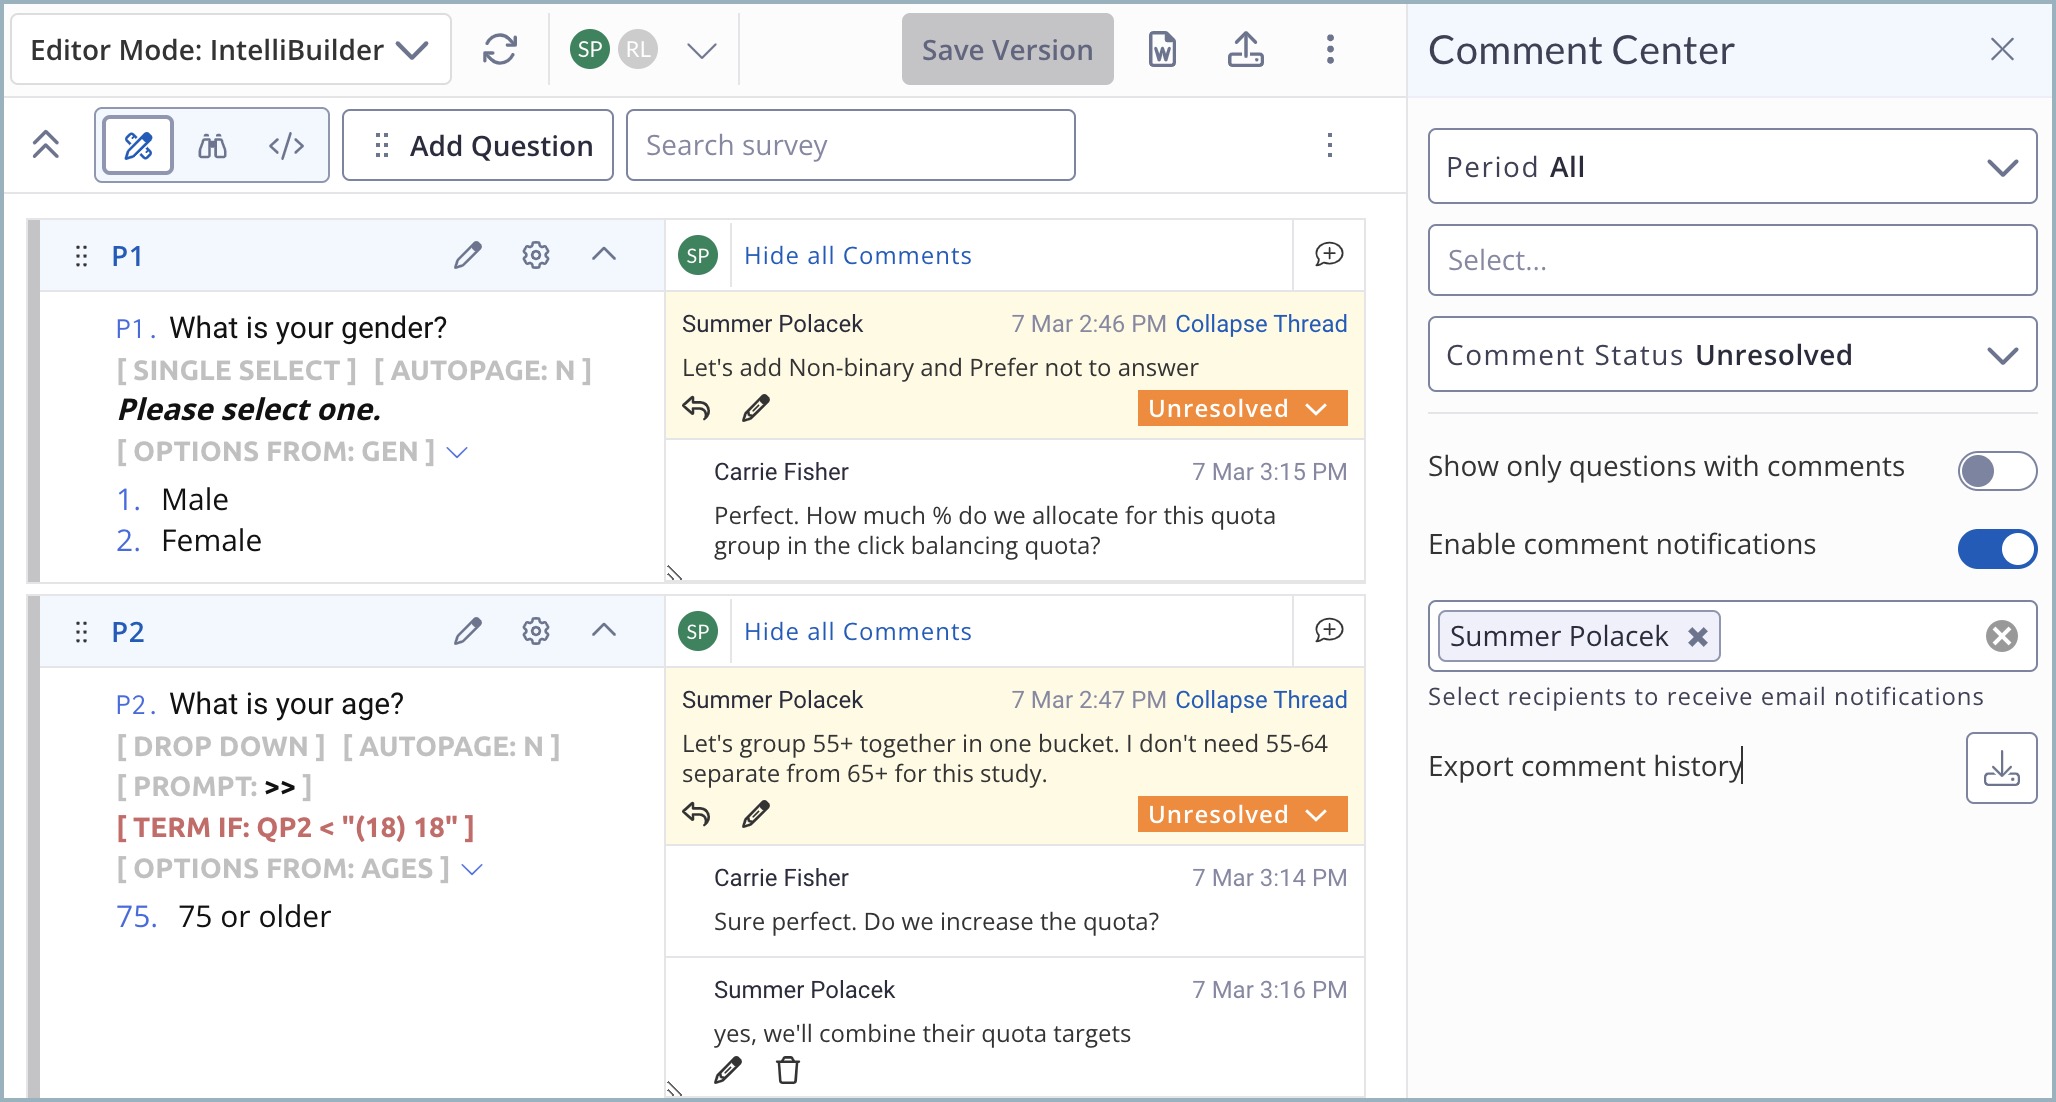Open Editor Mode IntelliBuilder dropdown
Viewport: 2056px width, 1102px height.
[230, 50]
